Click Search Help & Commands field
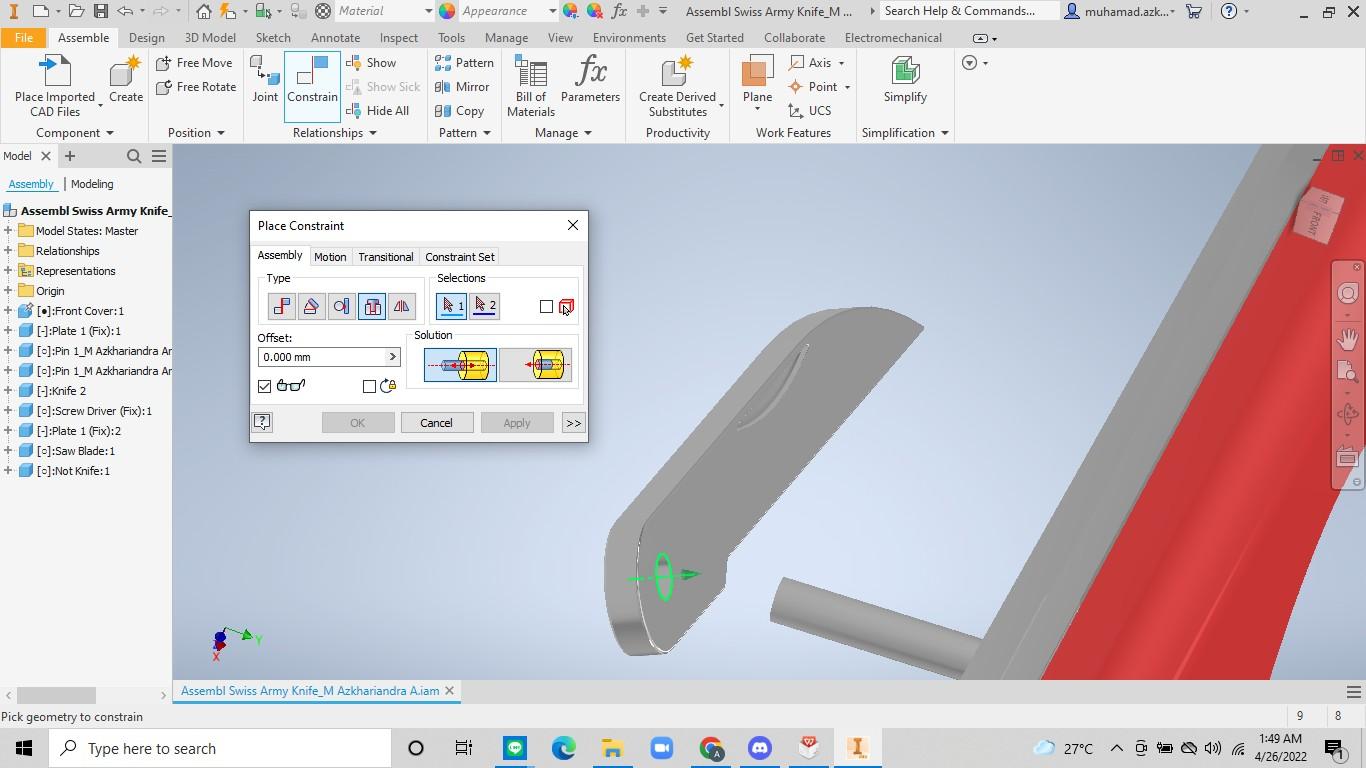This screenshot has height=768, width=1366. click(x=967, y=11)
